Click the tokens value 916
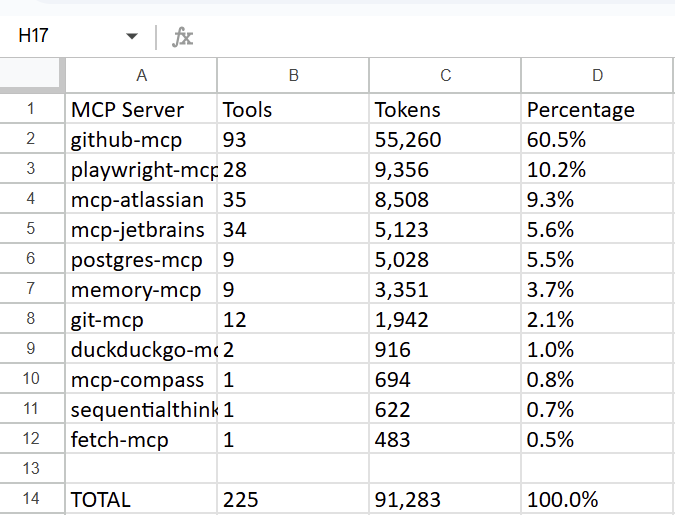Screen dimensions: 675x515 pyautogui.click(x=445, y=349)
